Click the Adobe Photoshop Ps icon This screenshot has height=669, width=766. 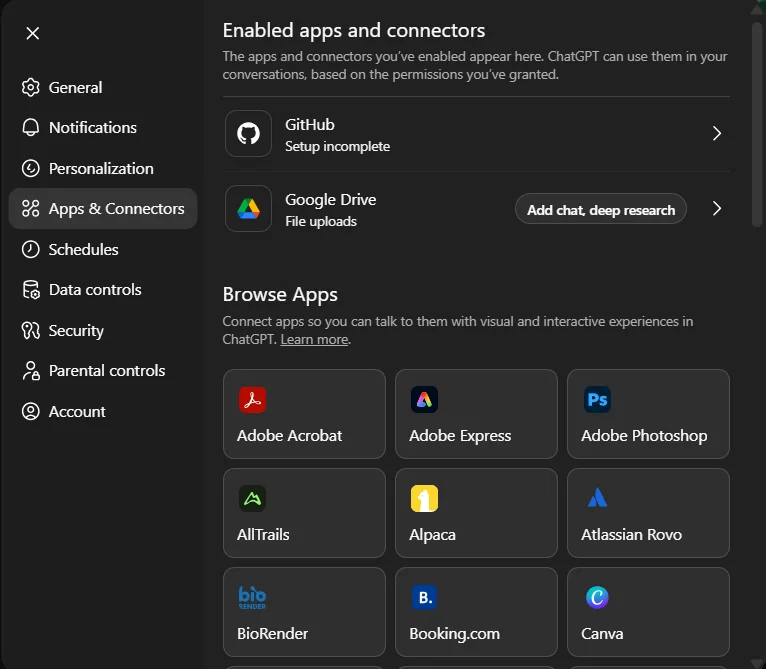(597, 400)
